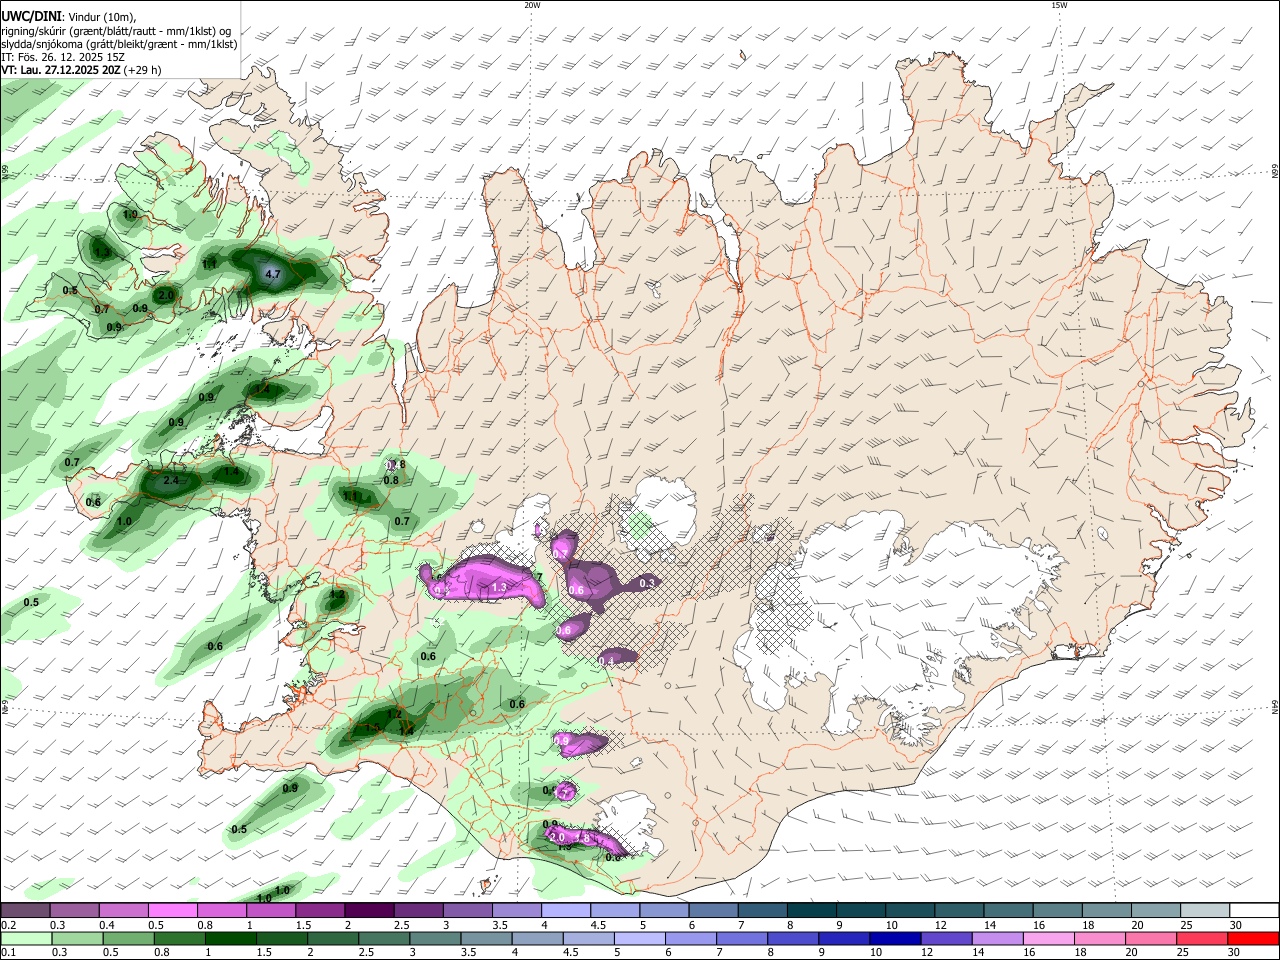Viewport: 1280px width, 960px height.
Task: Click the darkest purple swatch in the upper scale
Action: 368,910
